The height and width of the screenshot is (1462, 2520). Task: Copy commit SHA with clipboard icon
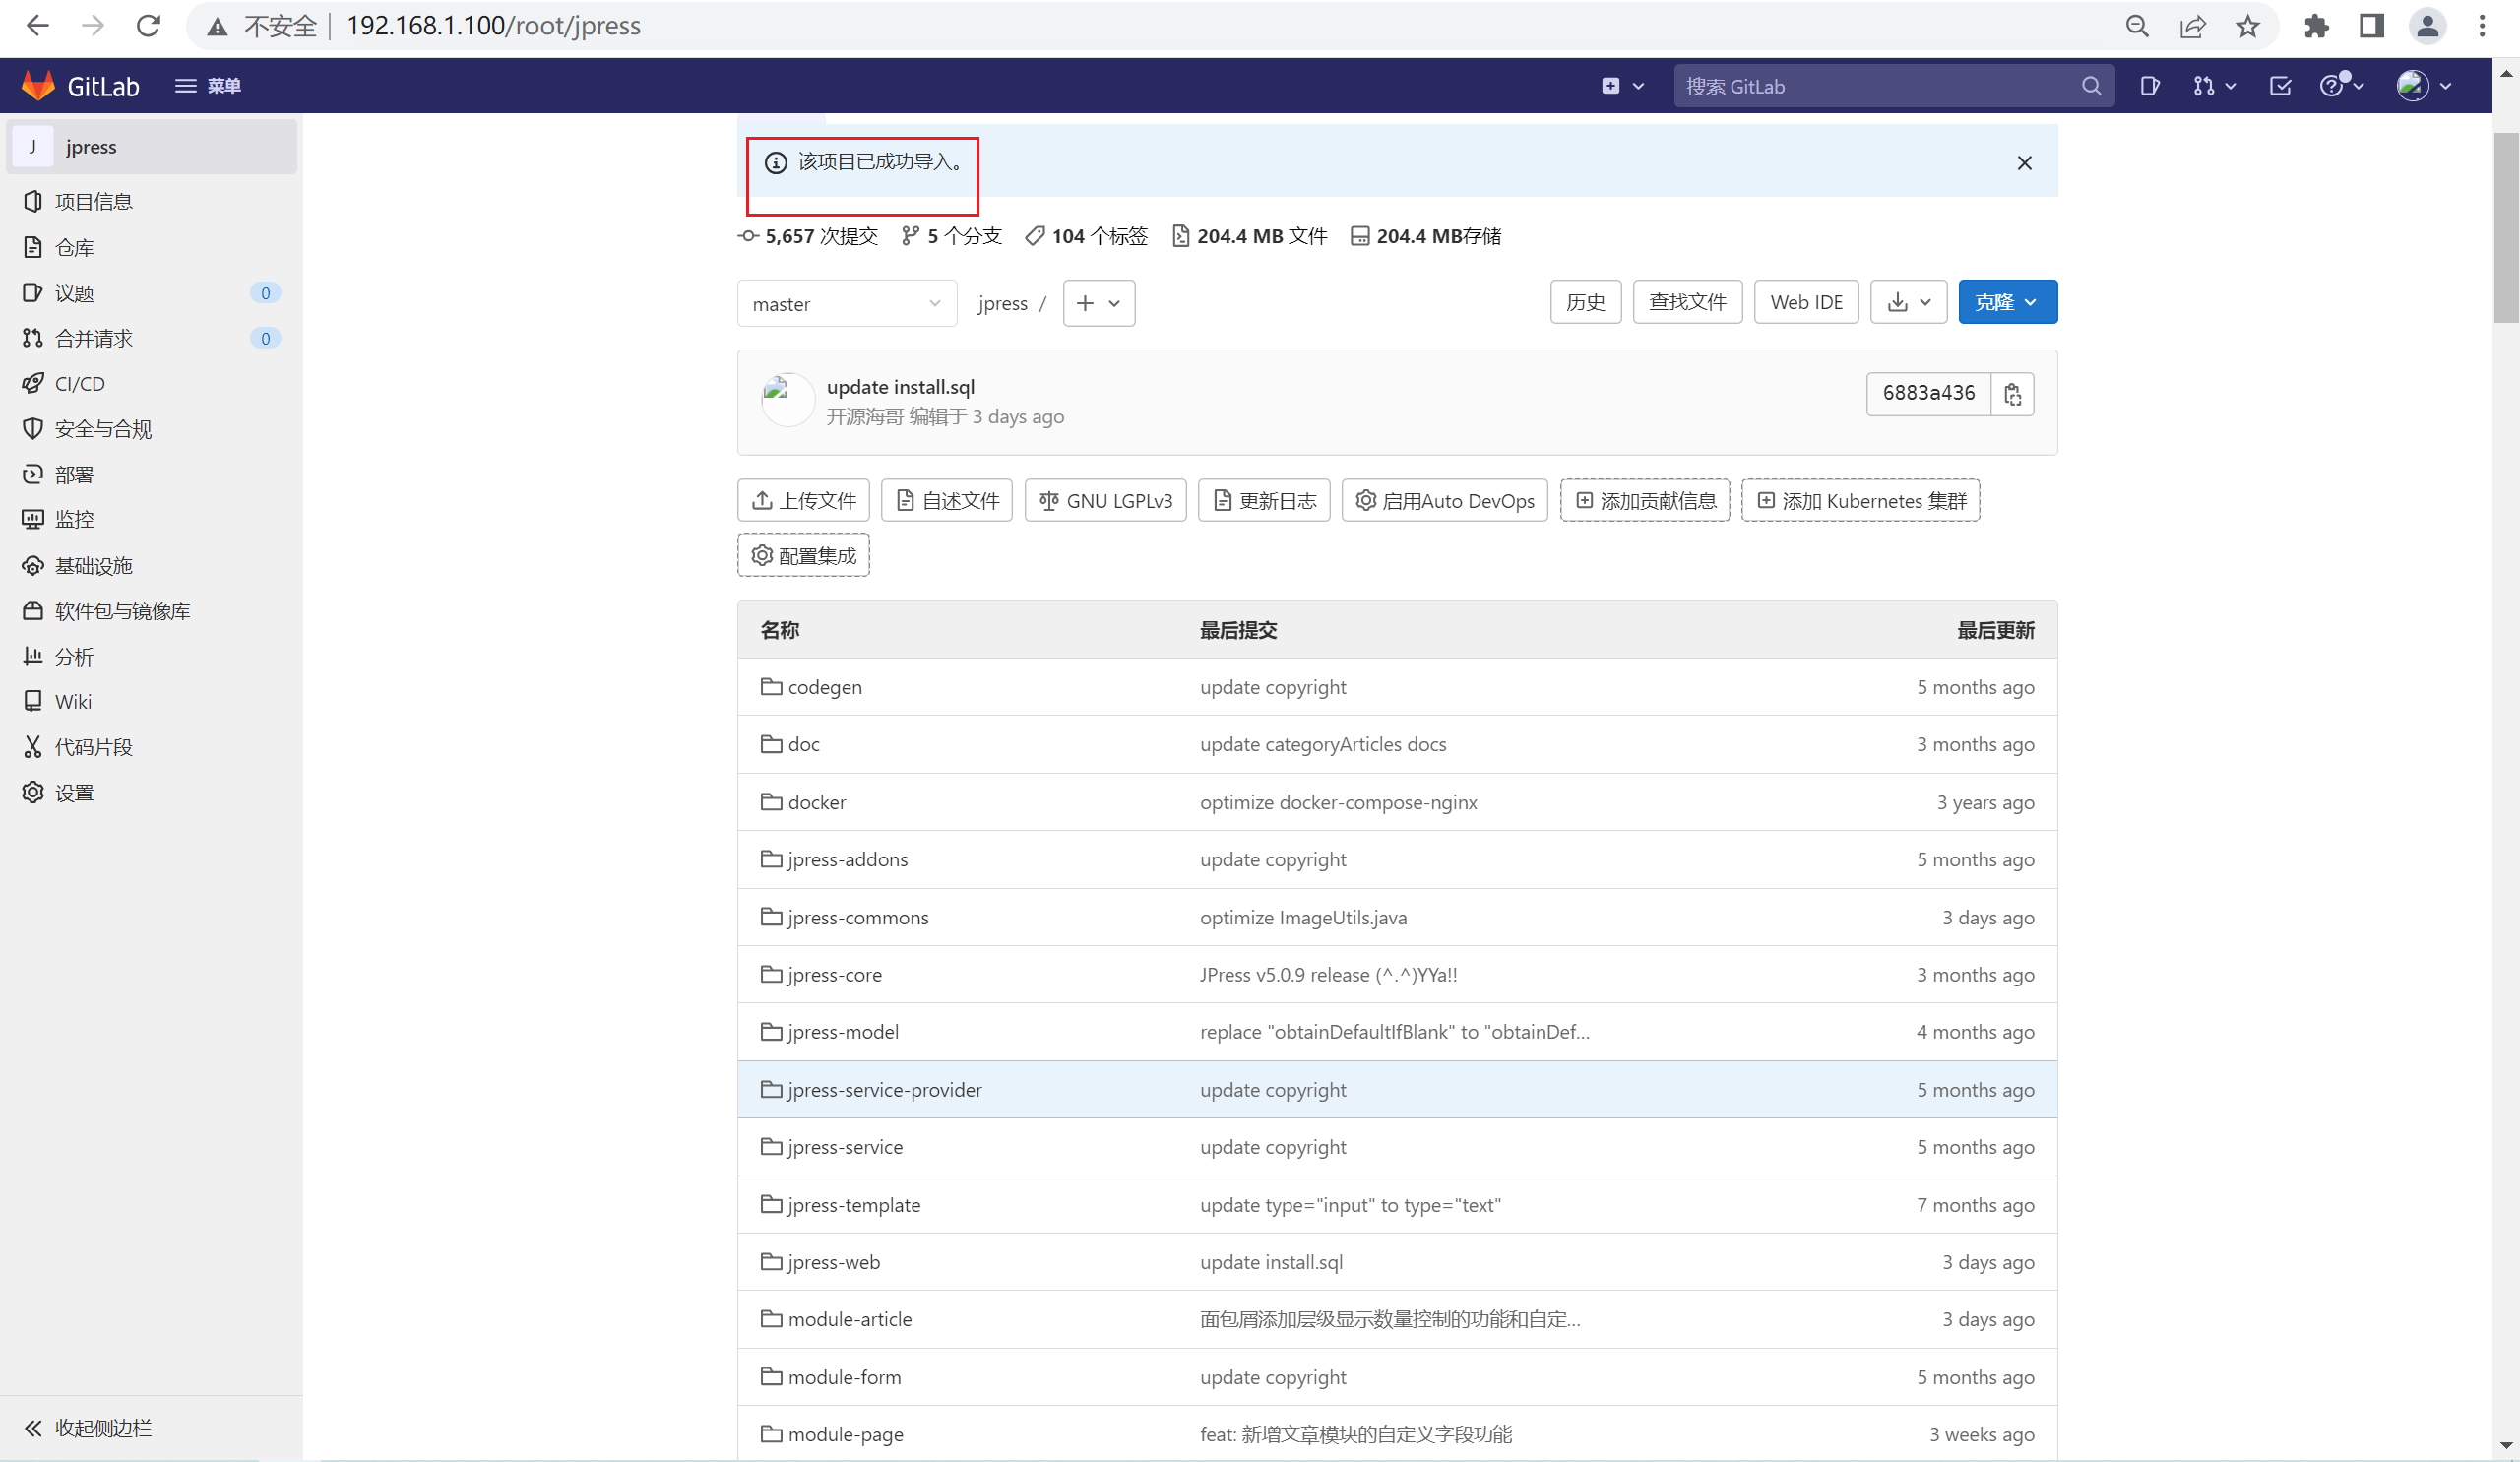click(x=2012, y=394)
